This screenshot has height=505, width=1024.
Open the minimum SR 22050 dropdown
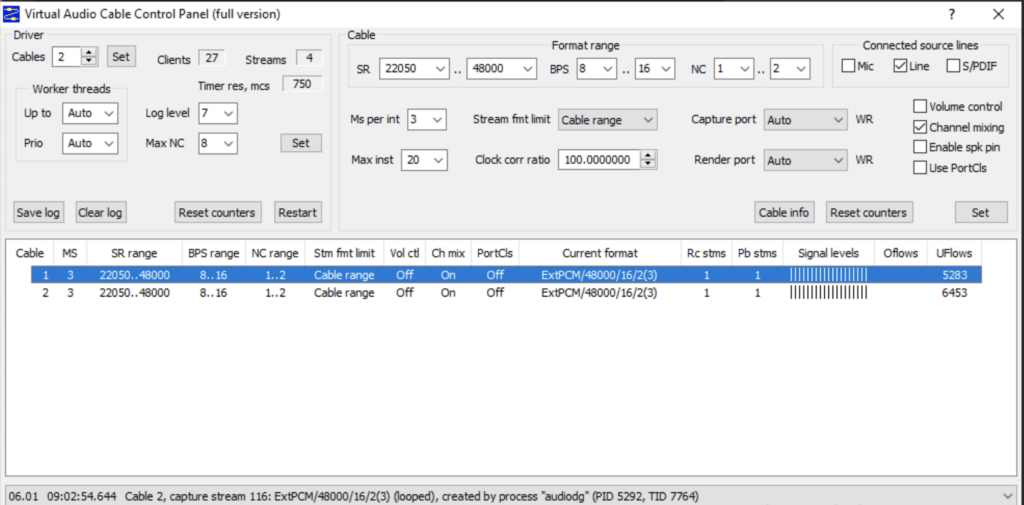414,69
